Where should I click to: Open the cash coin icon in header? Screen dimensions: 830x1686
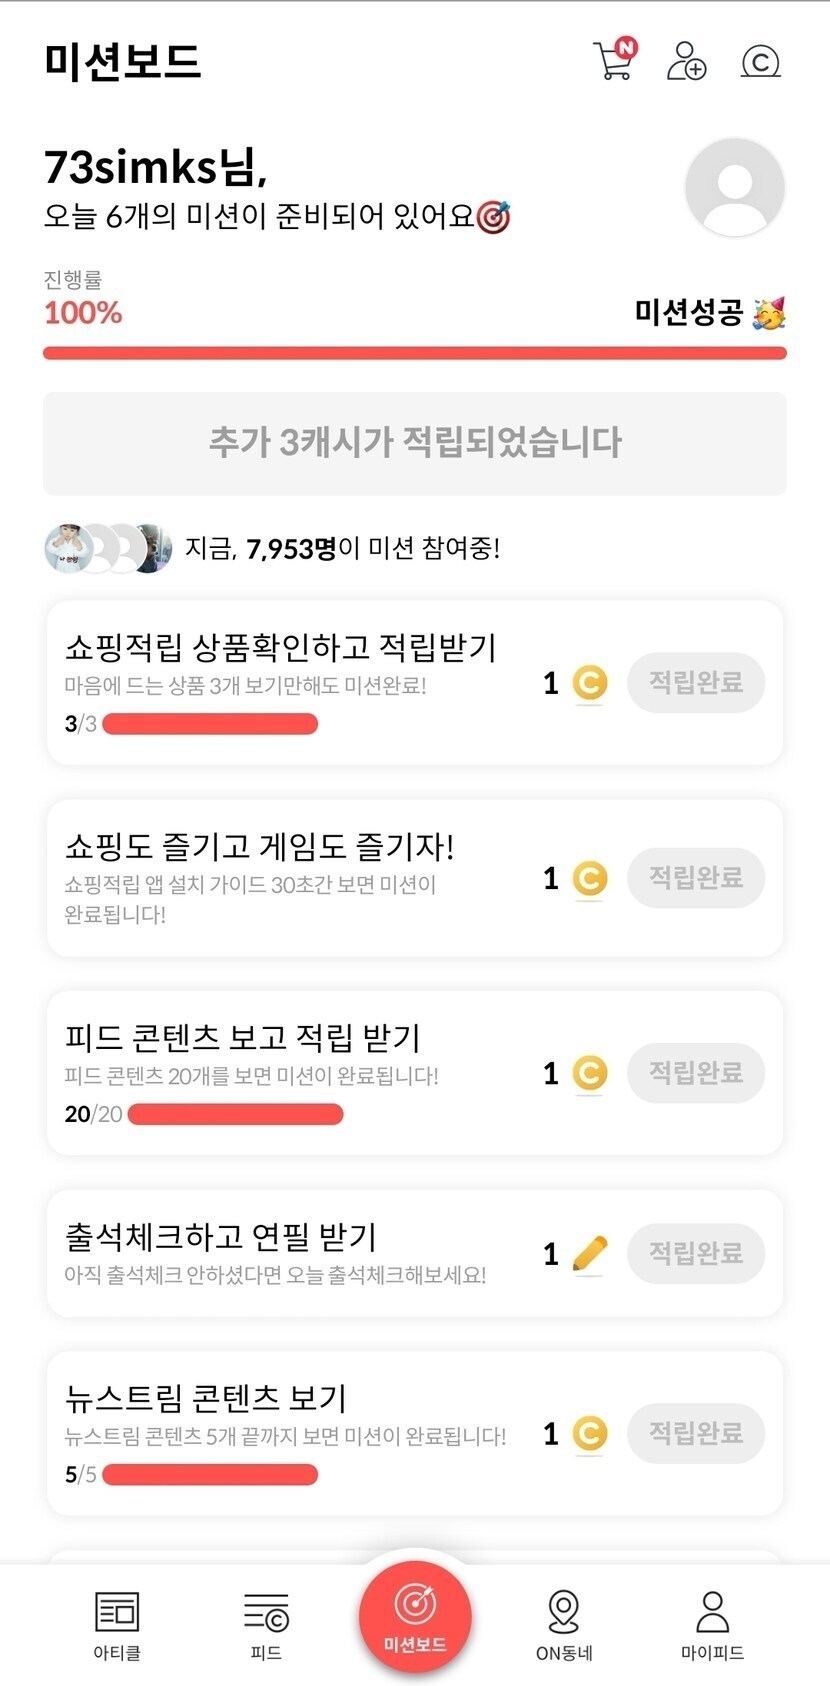pos(760,62)
